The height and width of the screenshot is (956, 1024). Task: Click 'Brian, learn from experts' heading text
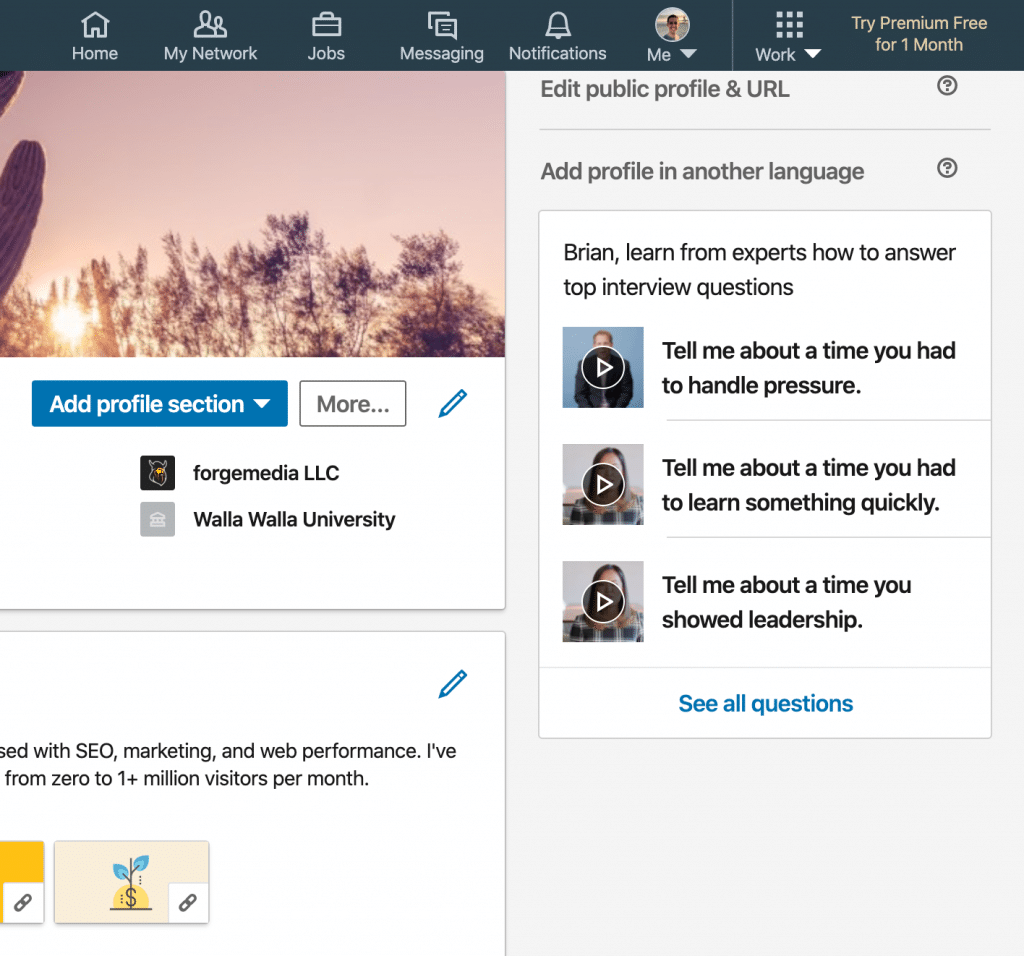coord(760,270)
